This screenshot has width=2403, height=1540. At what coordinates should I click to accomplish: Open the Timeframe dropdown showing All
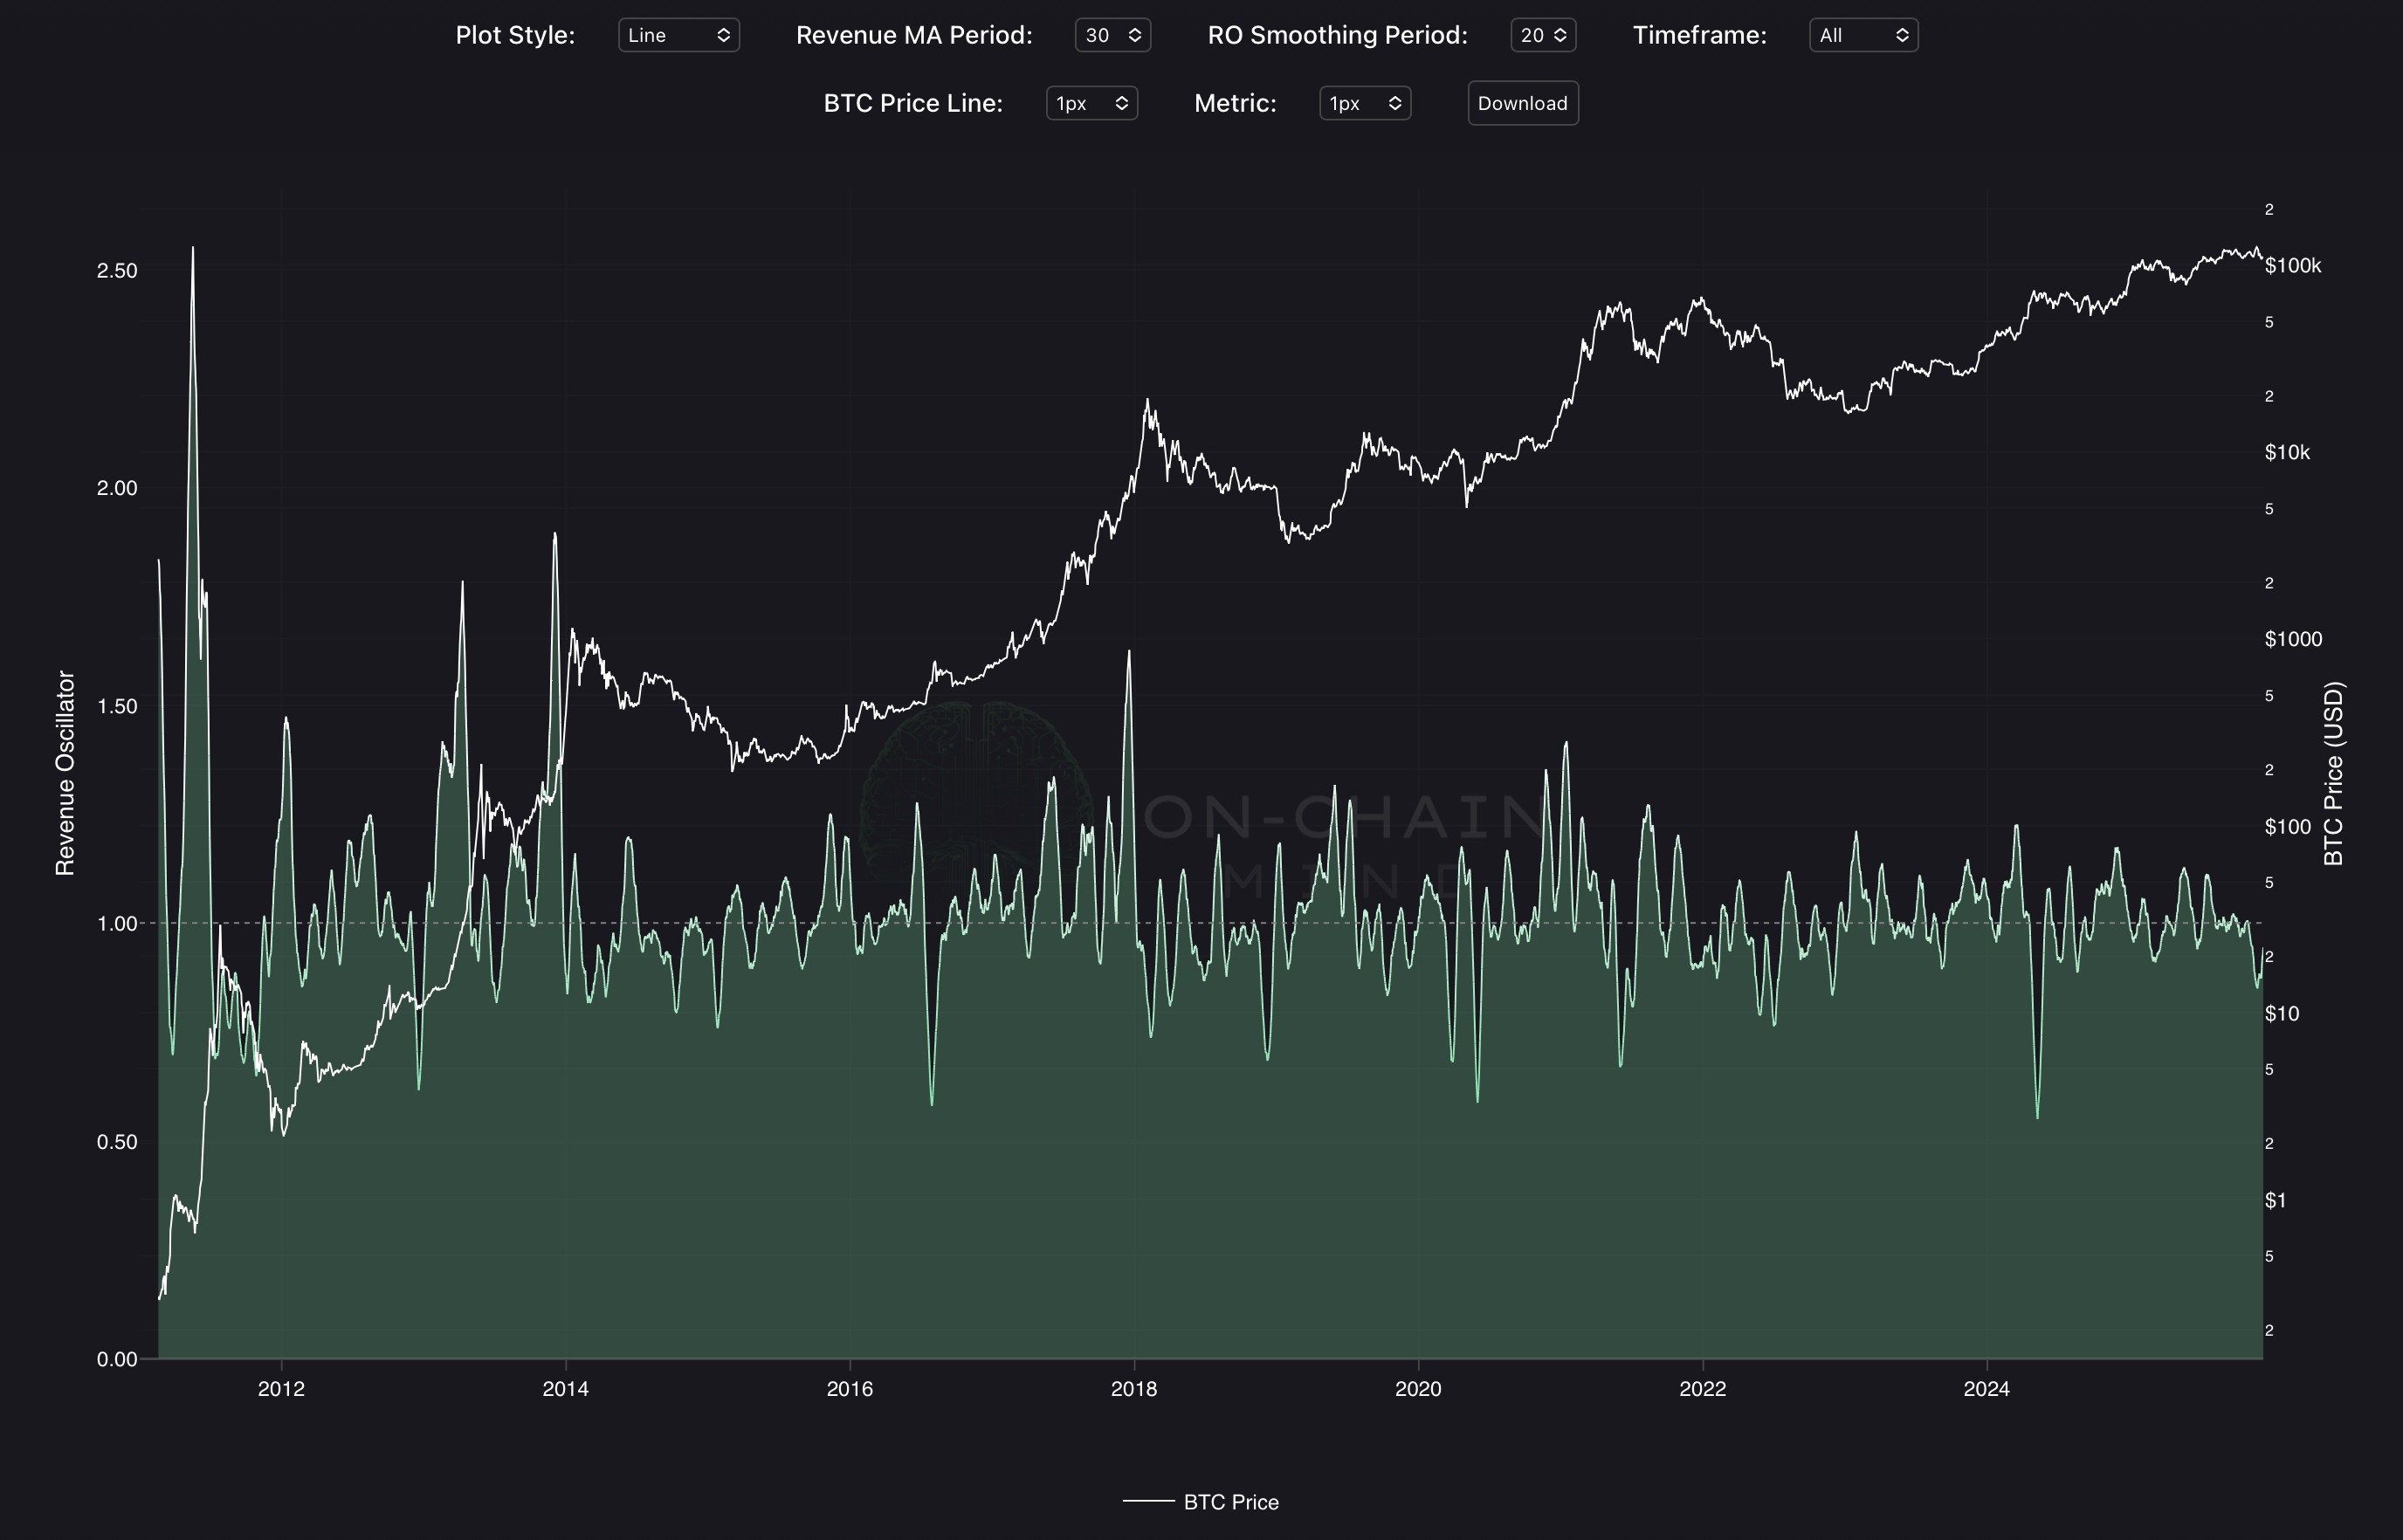(x=1863, y=35)
